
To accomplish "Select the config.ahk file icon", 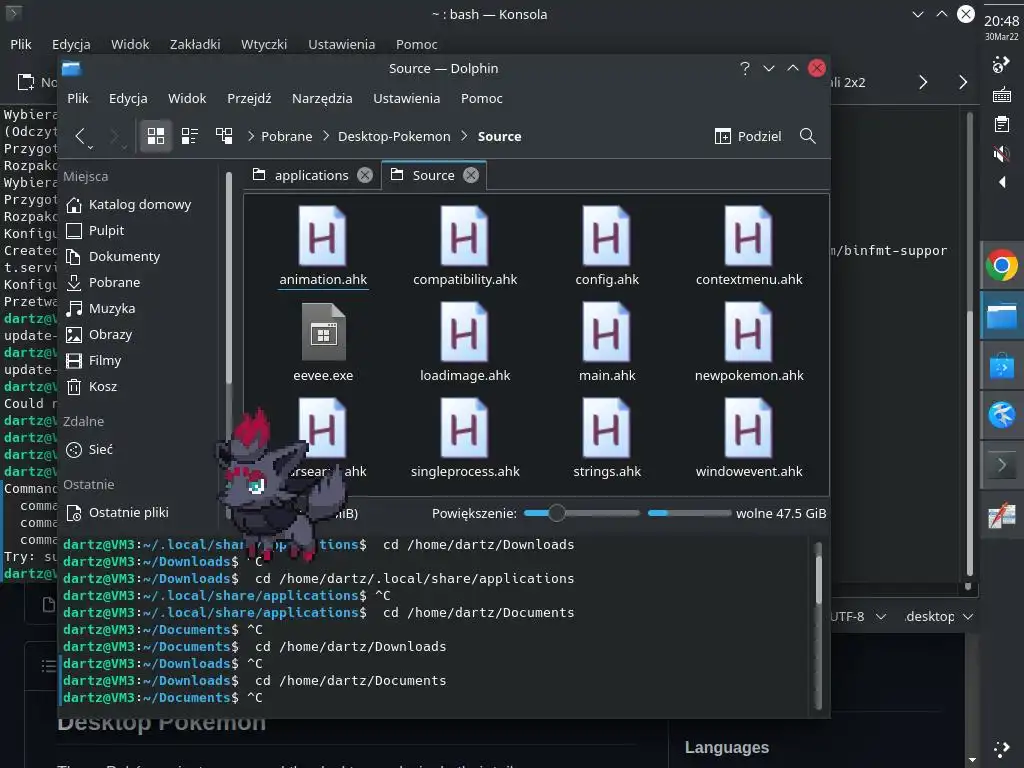I will click(607, 236).
